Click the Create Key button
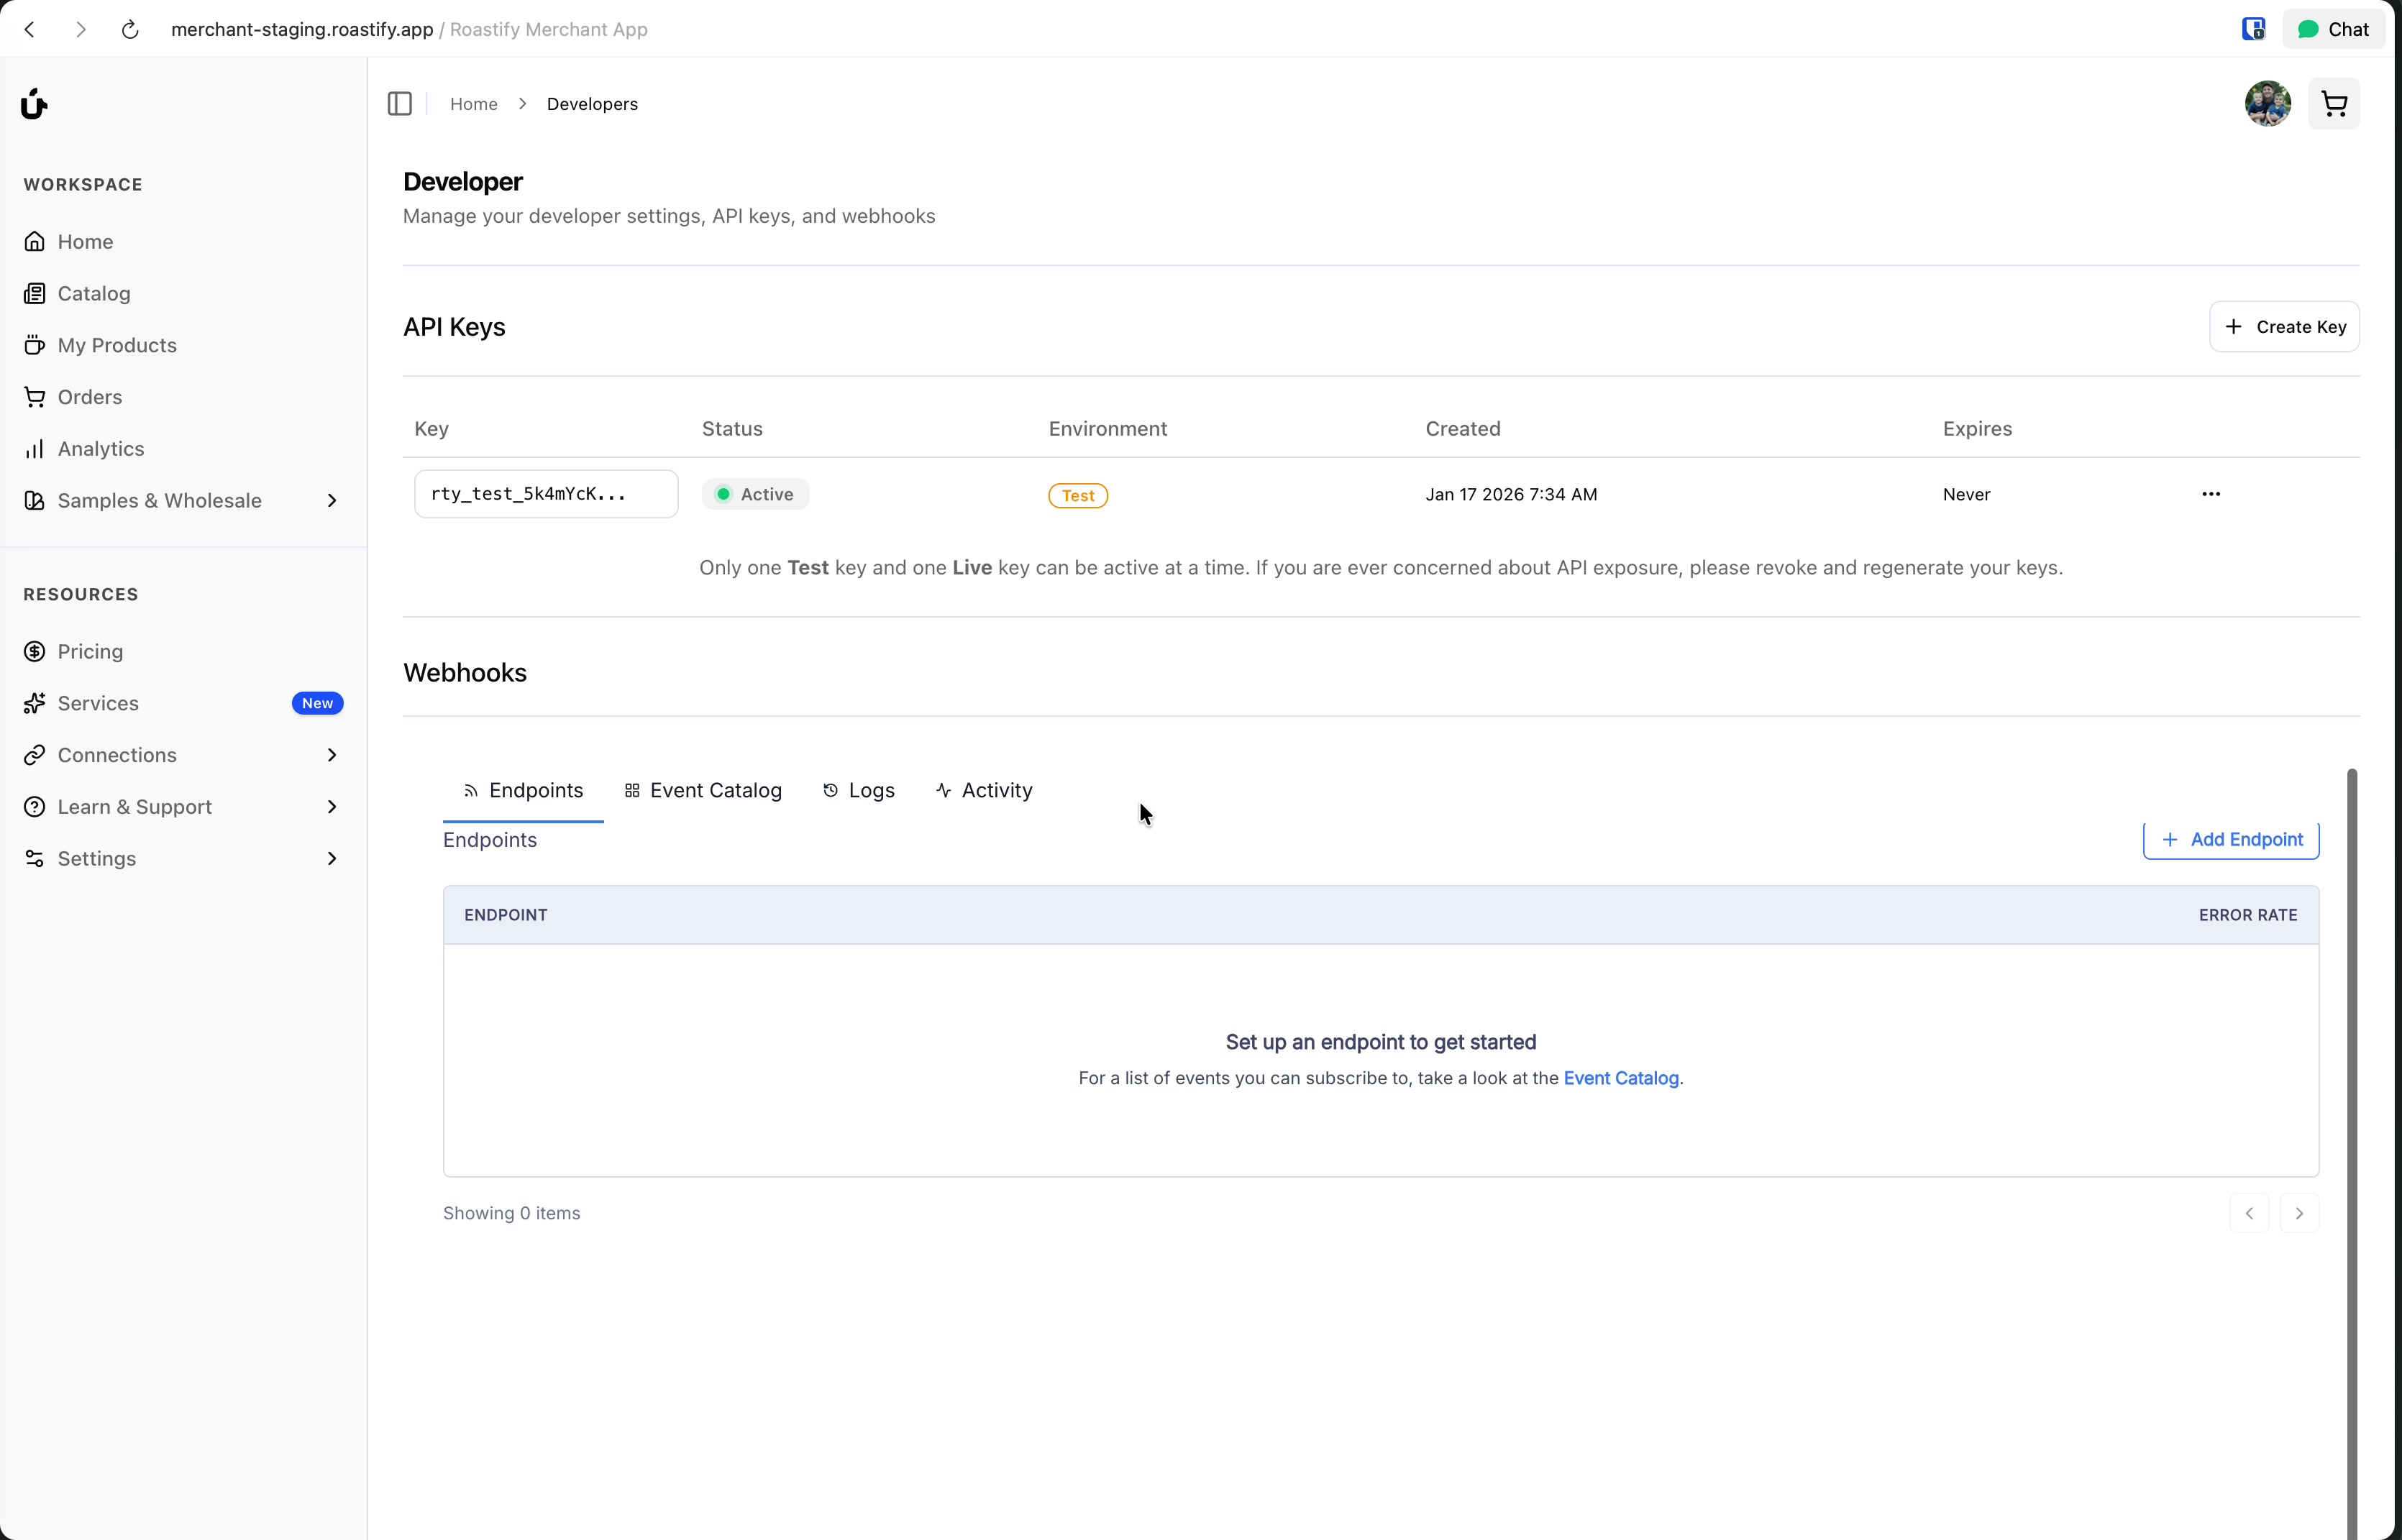This screenshot has height=1540, width=2402. [x=2283, y=327]
